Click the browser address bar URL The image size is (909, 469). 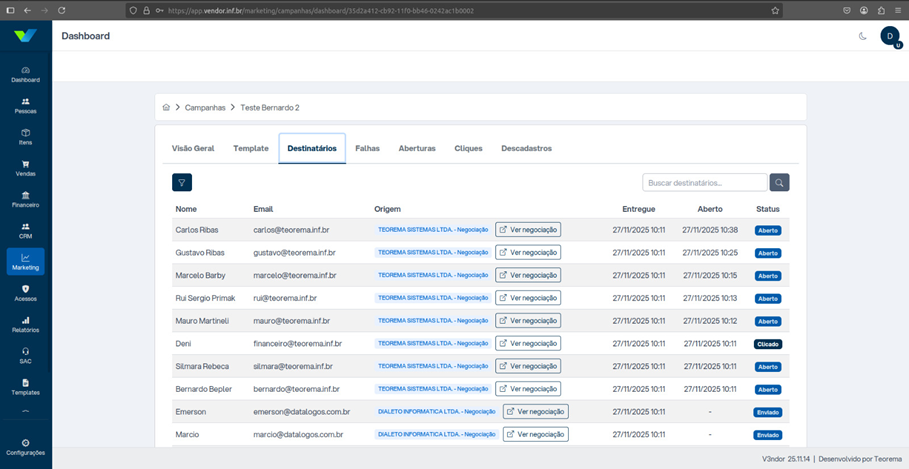click(x=322, y=10)
